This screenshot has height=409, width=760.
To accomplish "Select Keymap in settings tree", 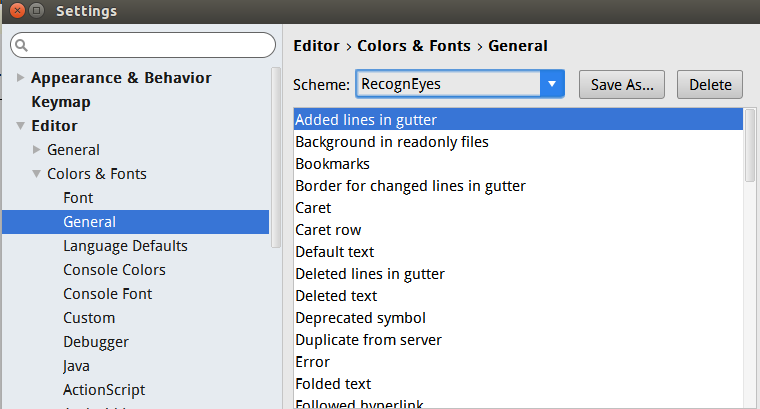I will tap(61, 102).
